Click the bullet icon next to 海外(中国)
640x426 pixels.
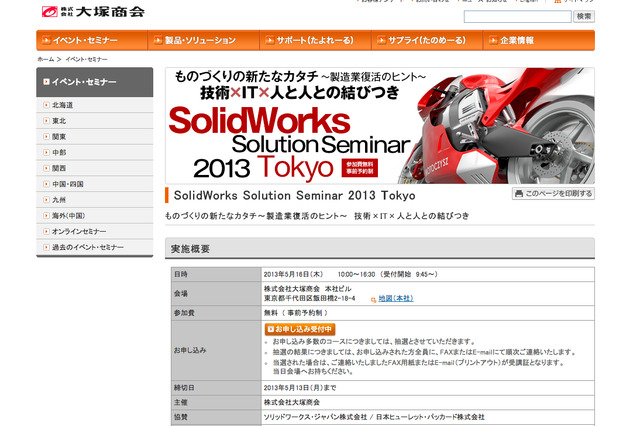47,215
